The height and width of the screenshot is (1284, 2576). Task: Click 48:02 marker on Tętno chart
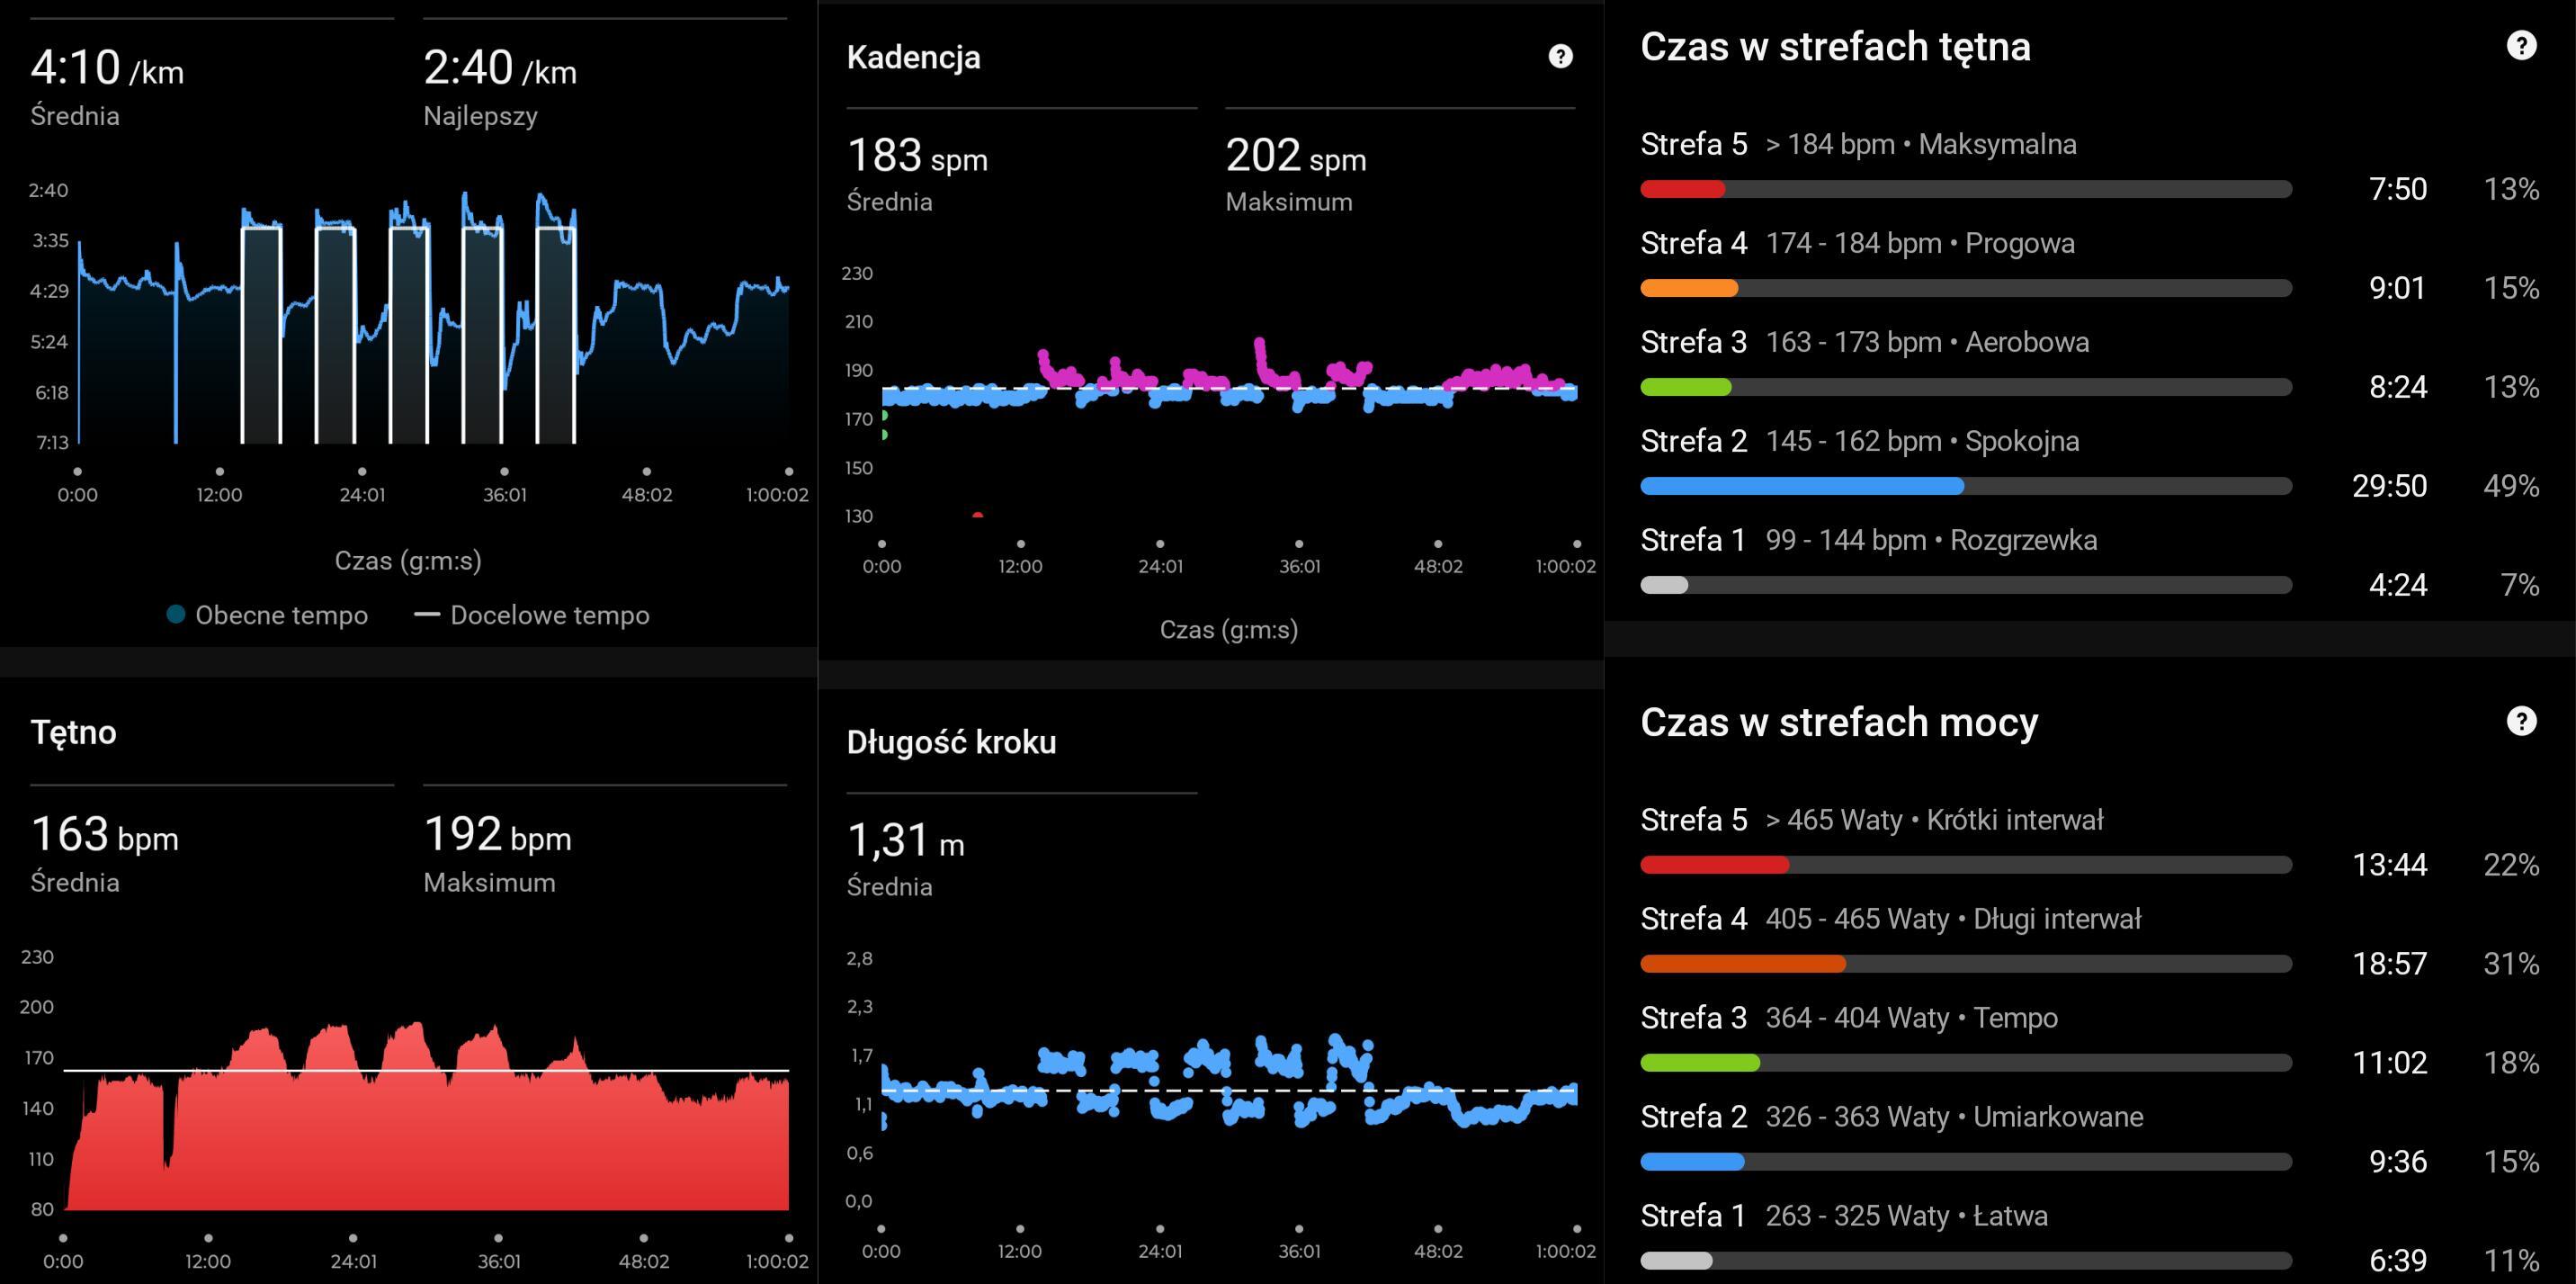(643, 1261)
